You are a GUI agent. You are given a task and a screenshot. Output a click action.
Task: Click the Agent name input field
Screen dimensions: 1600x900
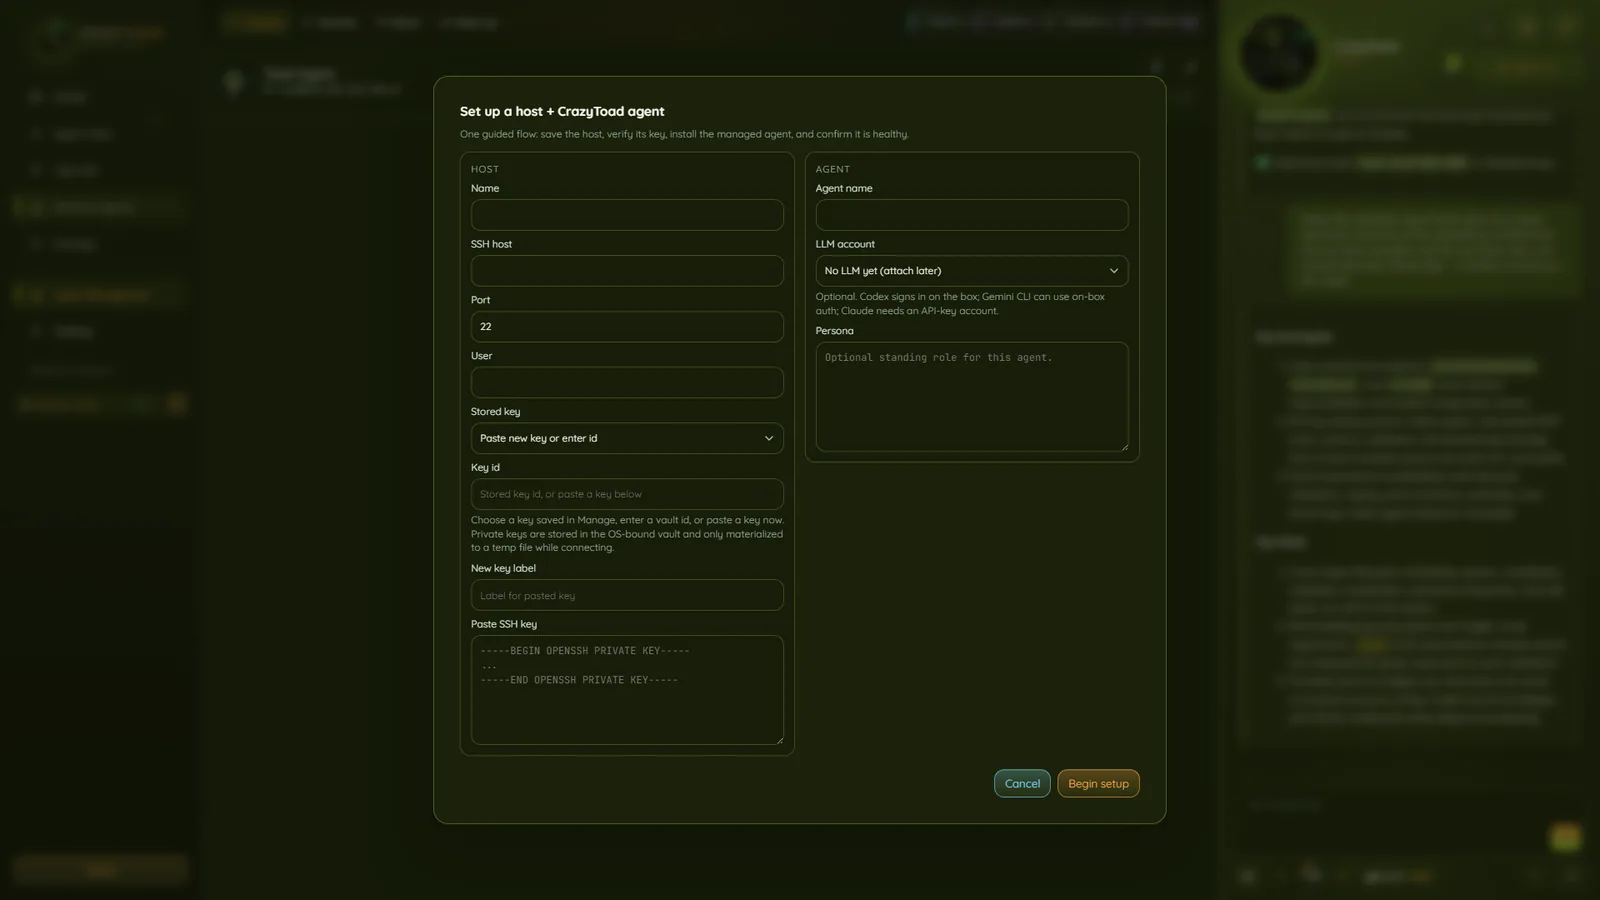[x=972, y=215]
